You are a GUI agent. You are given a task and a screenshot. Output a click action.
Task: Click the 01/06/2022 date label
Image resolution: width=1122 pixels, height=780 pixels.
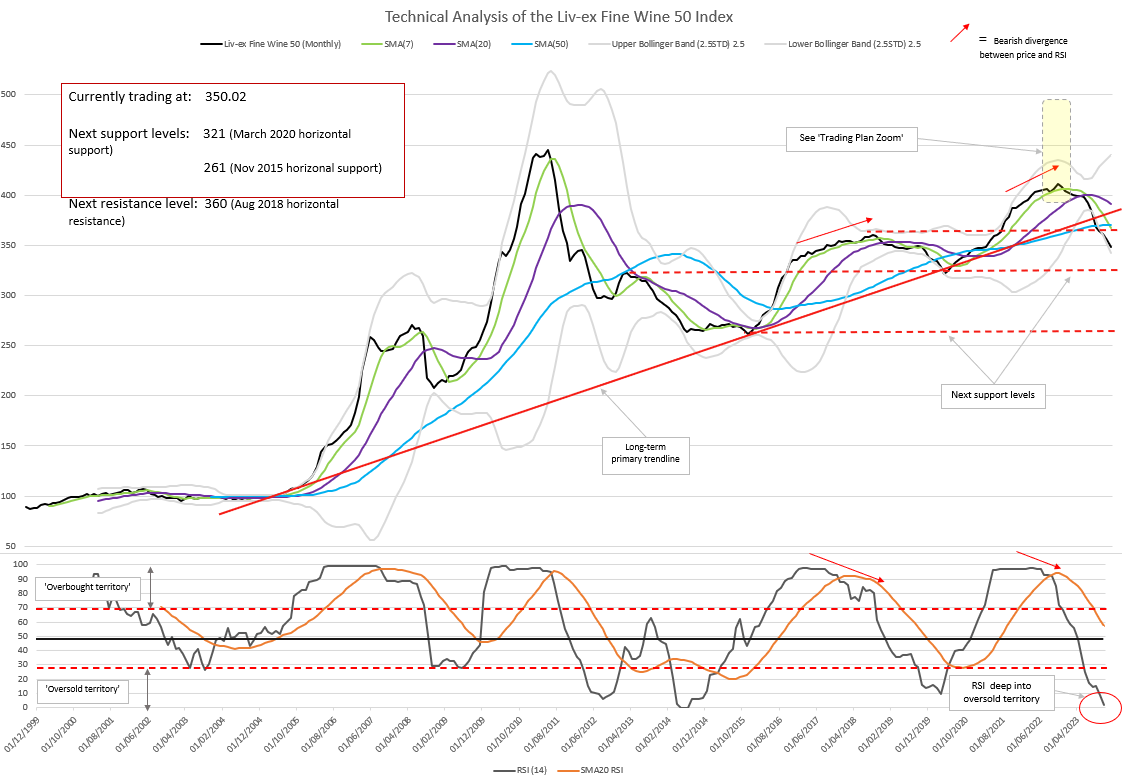1023,733
